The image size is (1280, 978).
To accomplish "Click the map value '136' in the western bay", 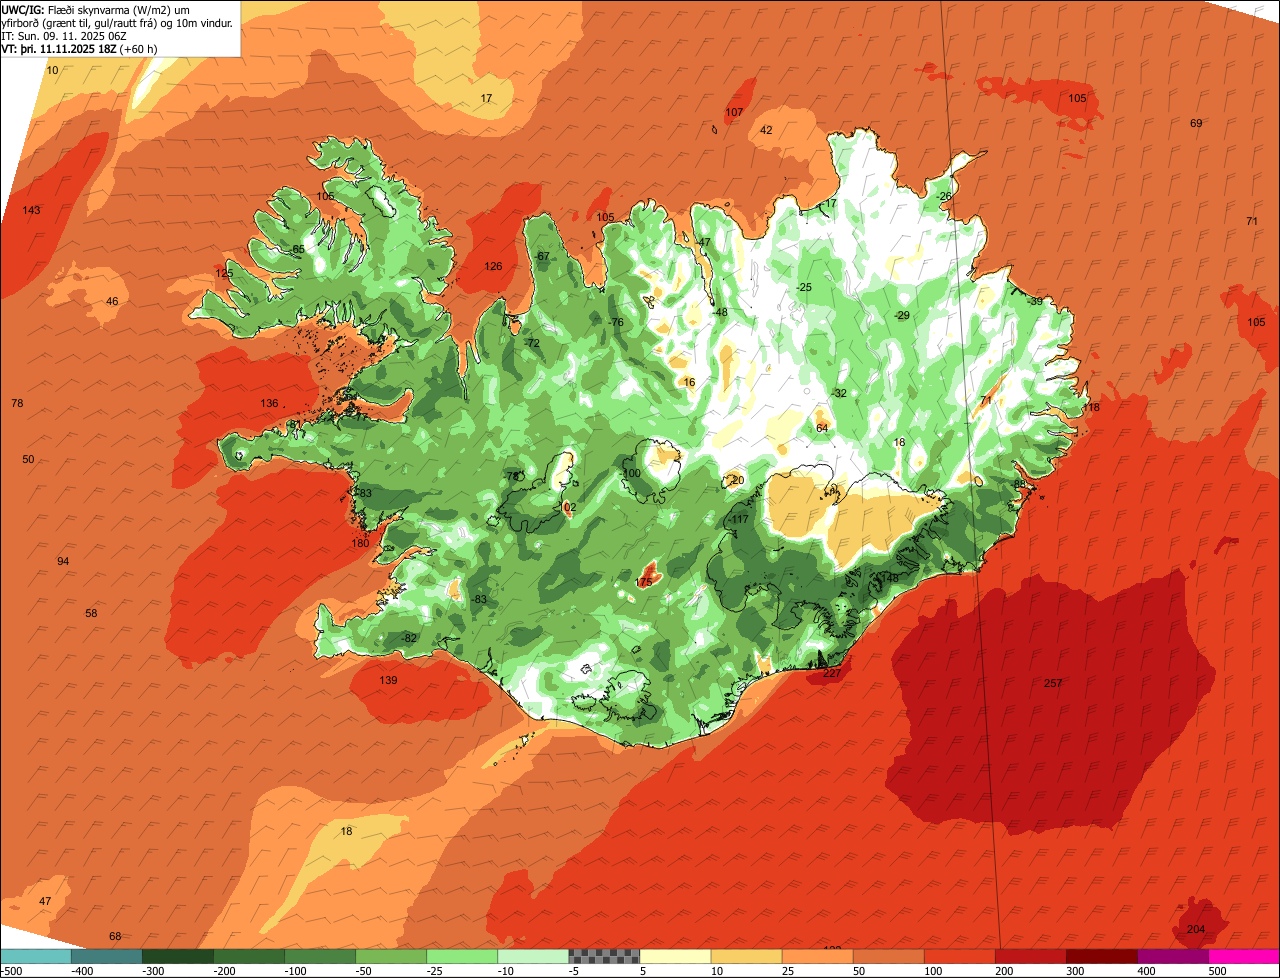I will coord(270,403).
